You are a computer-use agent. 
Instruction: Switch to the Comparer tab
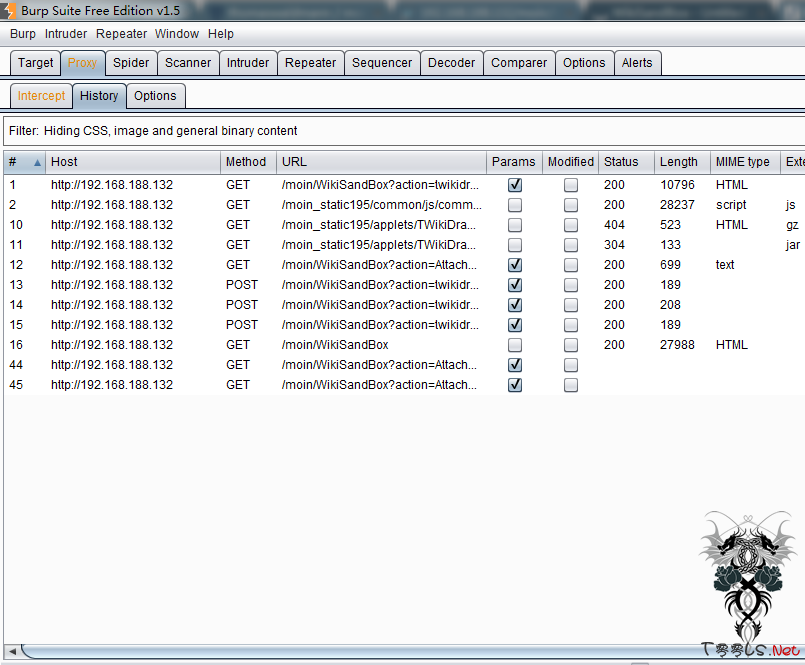(x=519, y=63)
